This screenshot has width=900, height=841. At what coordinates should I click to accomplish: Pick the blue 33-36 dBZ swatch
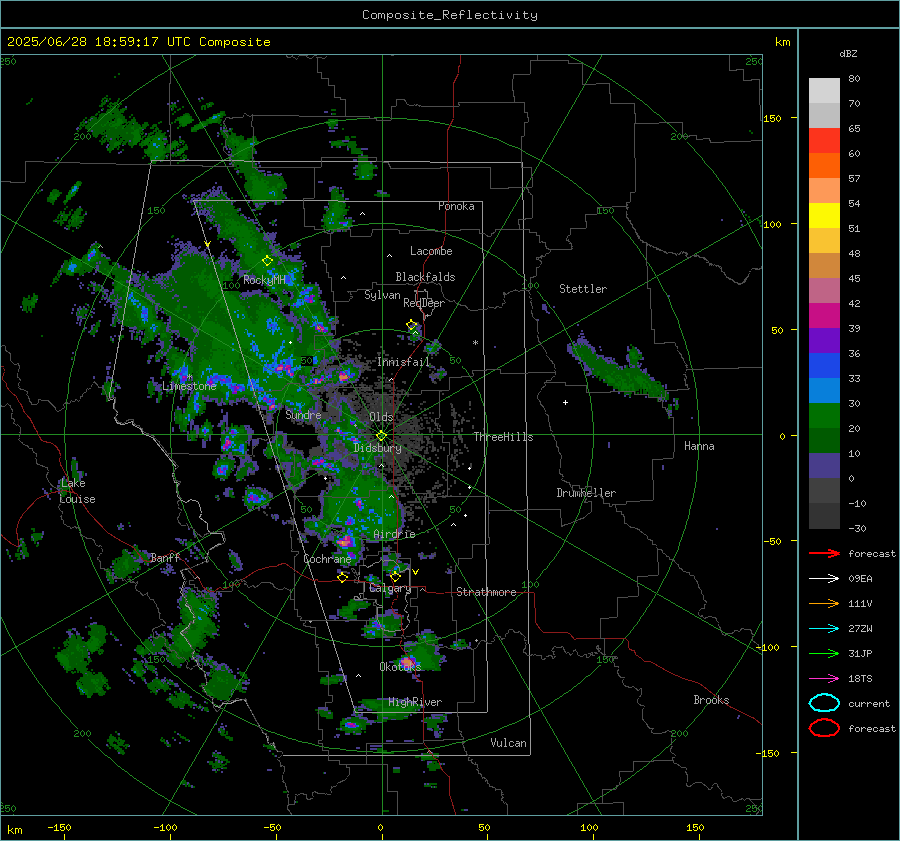[824, 366]
